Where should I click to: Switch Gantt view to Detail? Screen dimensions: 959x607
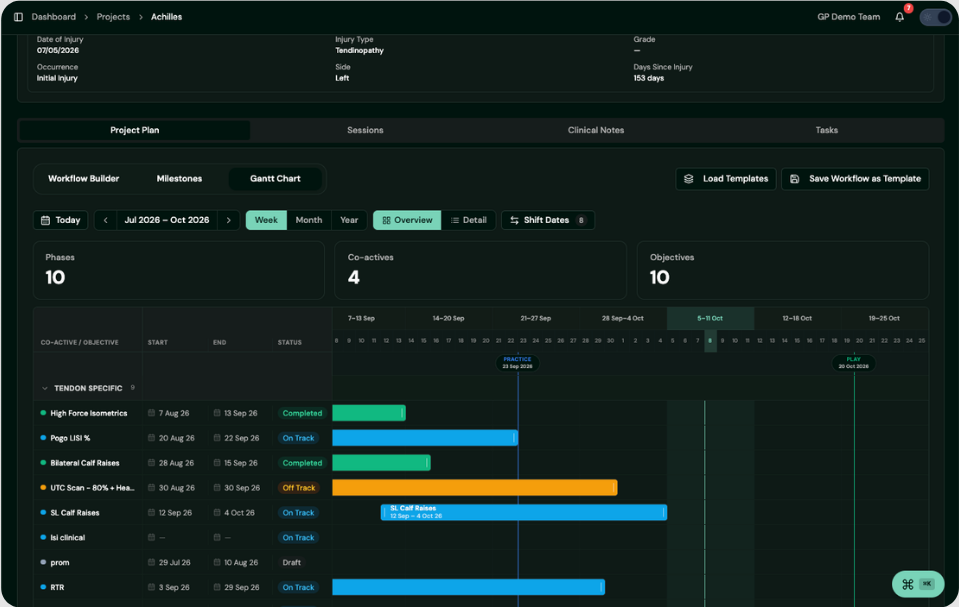click(x=468, y=220)
